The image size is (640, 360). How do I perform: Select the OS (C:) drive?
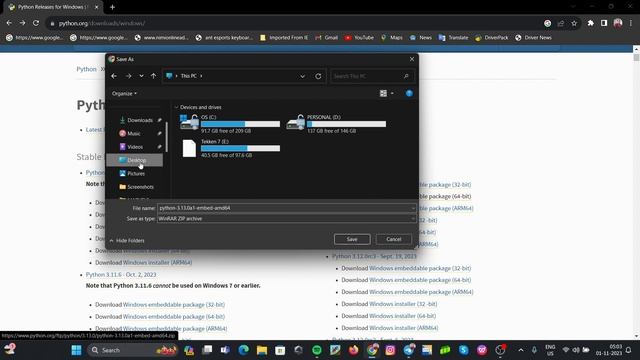click(x=230, y=124)
